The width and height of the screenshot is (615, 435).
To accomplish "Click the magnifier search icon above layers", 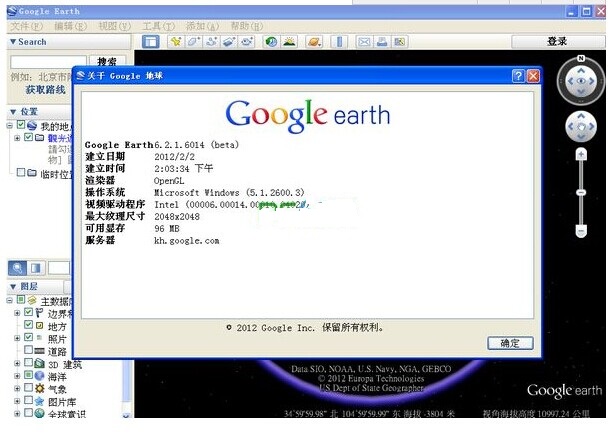I will pyautogui.click(x=17, y=268).
